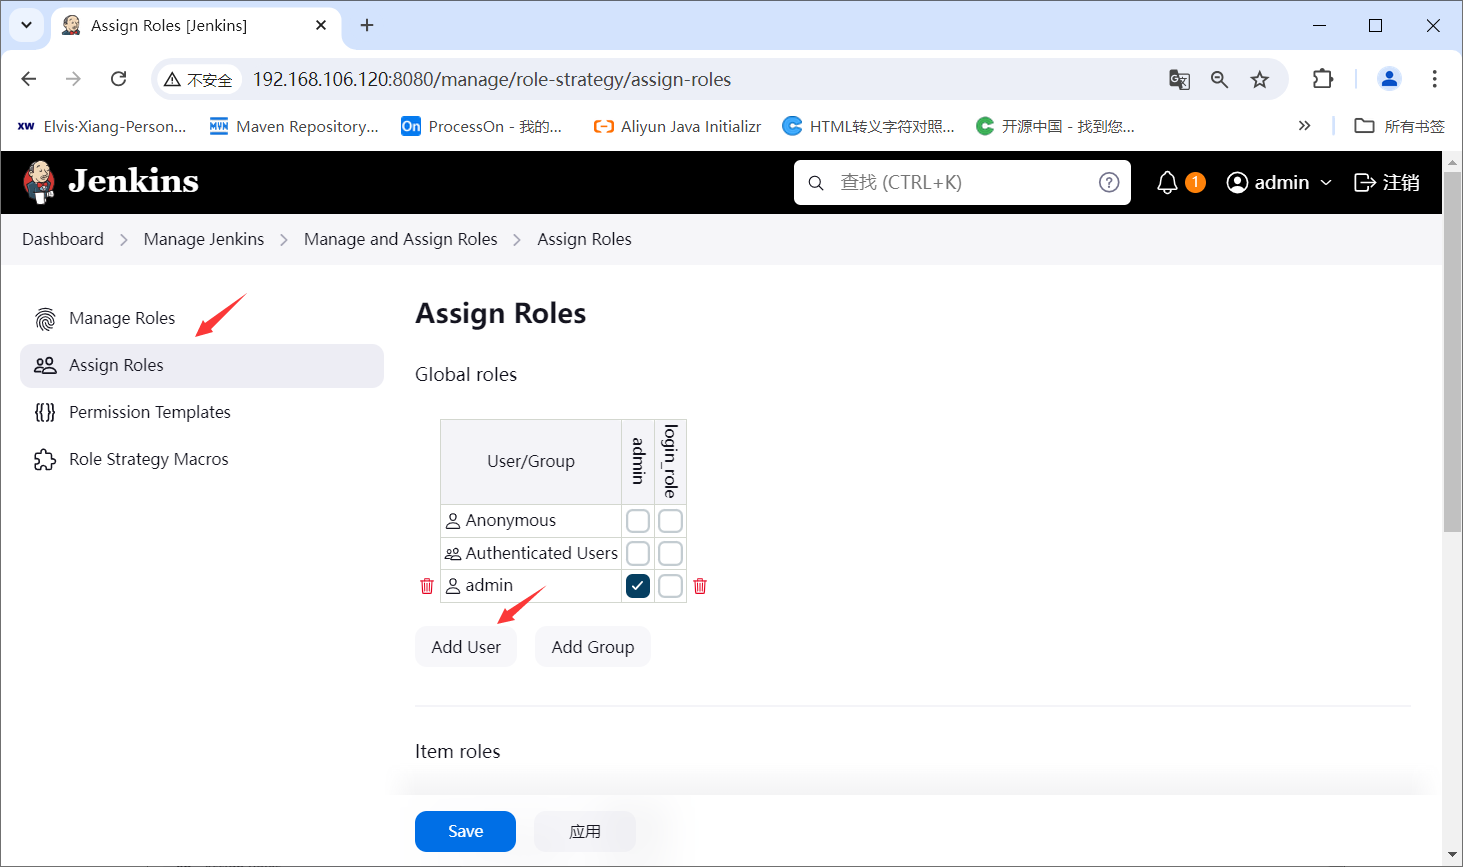
Task: Click the Save button
Action: (x=465, y=831)
